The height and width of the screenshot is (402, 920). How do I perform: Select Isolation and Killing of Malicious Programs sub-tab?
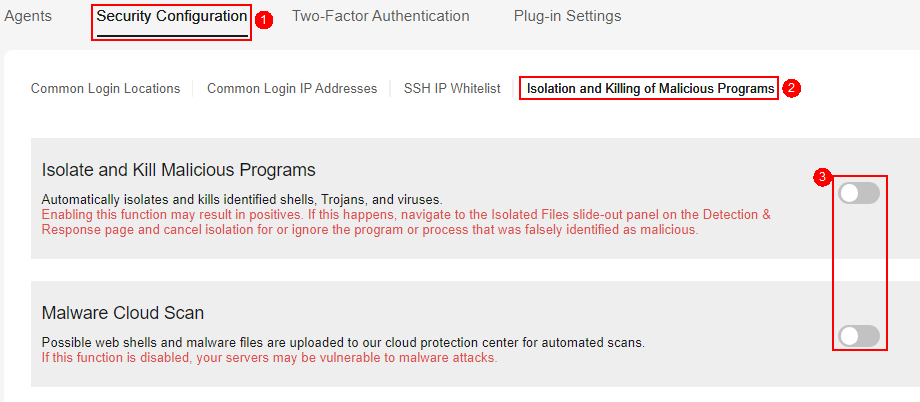(650, 89)
